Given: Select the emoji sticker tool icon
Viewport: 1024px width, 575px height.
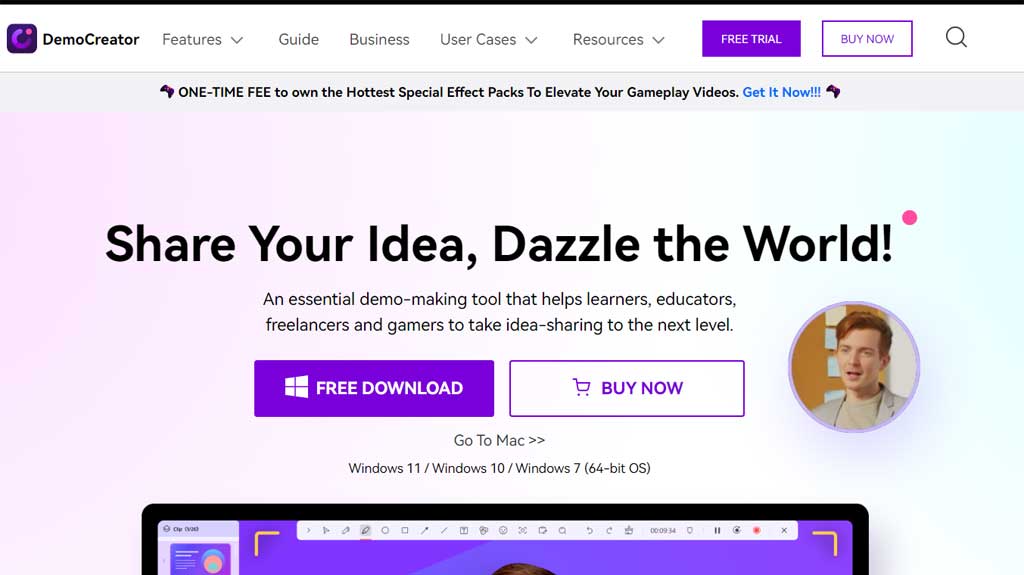Looking at the screenshot, I should pos(503,531).
